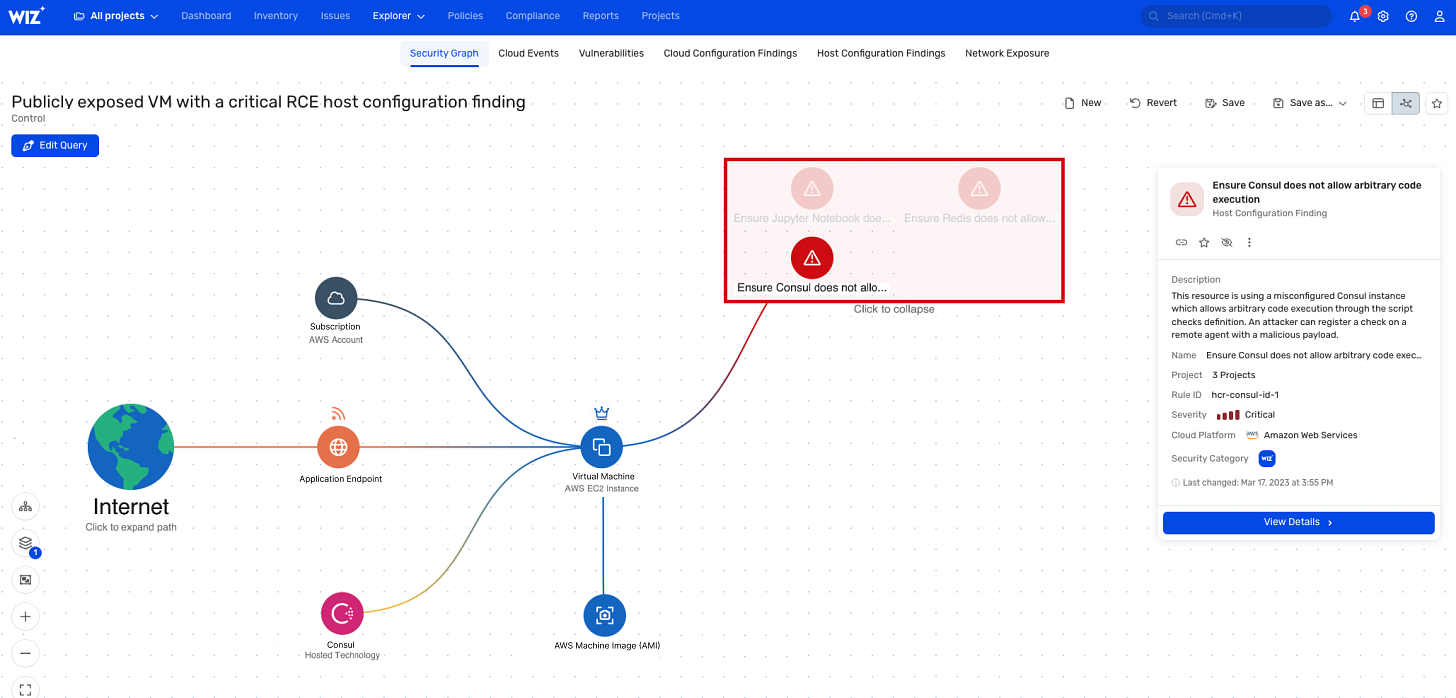Select the Jupyter Notebook finding node
1456x698 pixels.
pos(812,188)
